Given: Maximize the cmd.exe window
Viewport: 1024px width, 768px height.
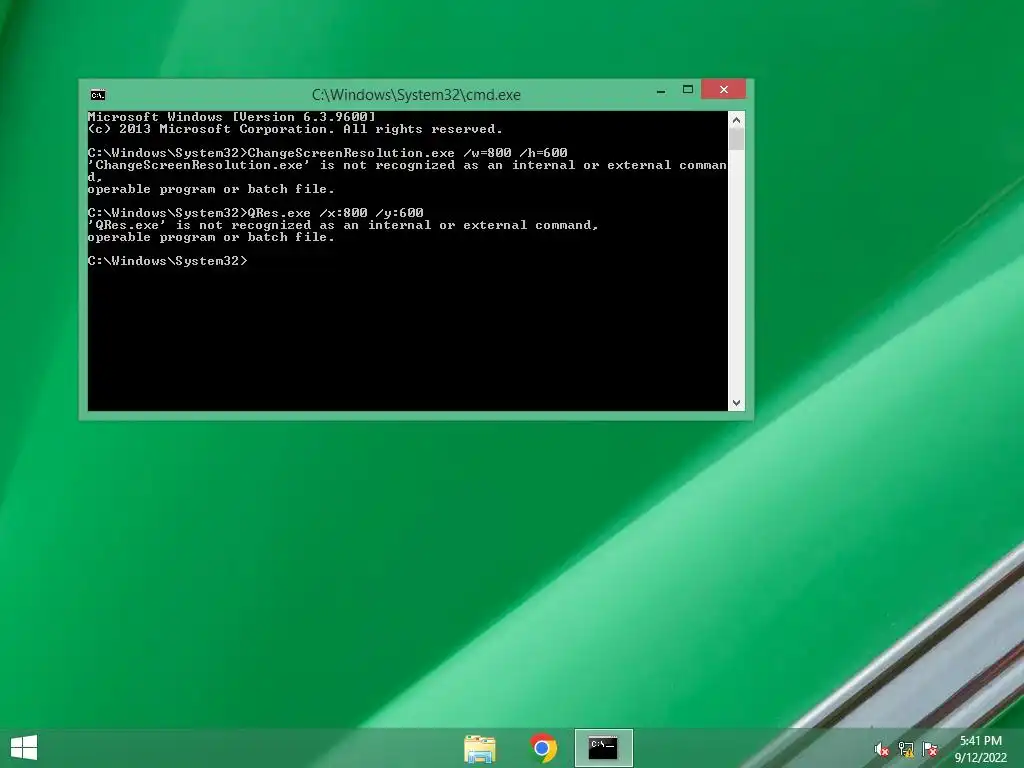Looking at the screenshot, I should click(x=688, y=89).
